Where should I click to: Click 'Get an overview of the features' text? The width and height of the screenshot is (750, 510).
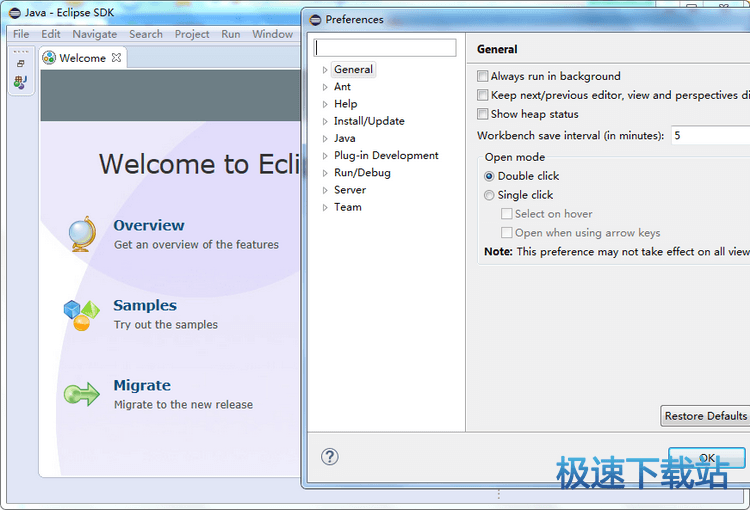pos(196,244)
